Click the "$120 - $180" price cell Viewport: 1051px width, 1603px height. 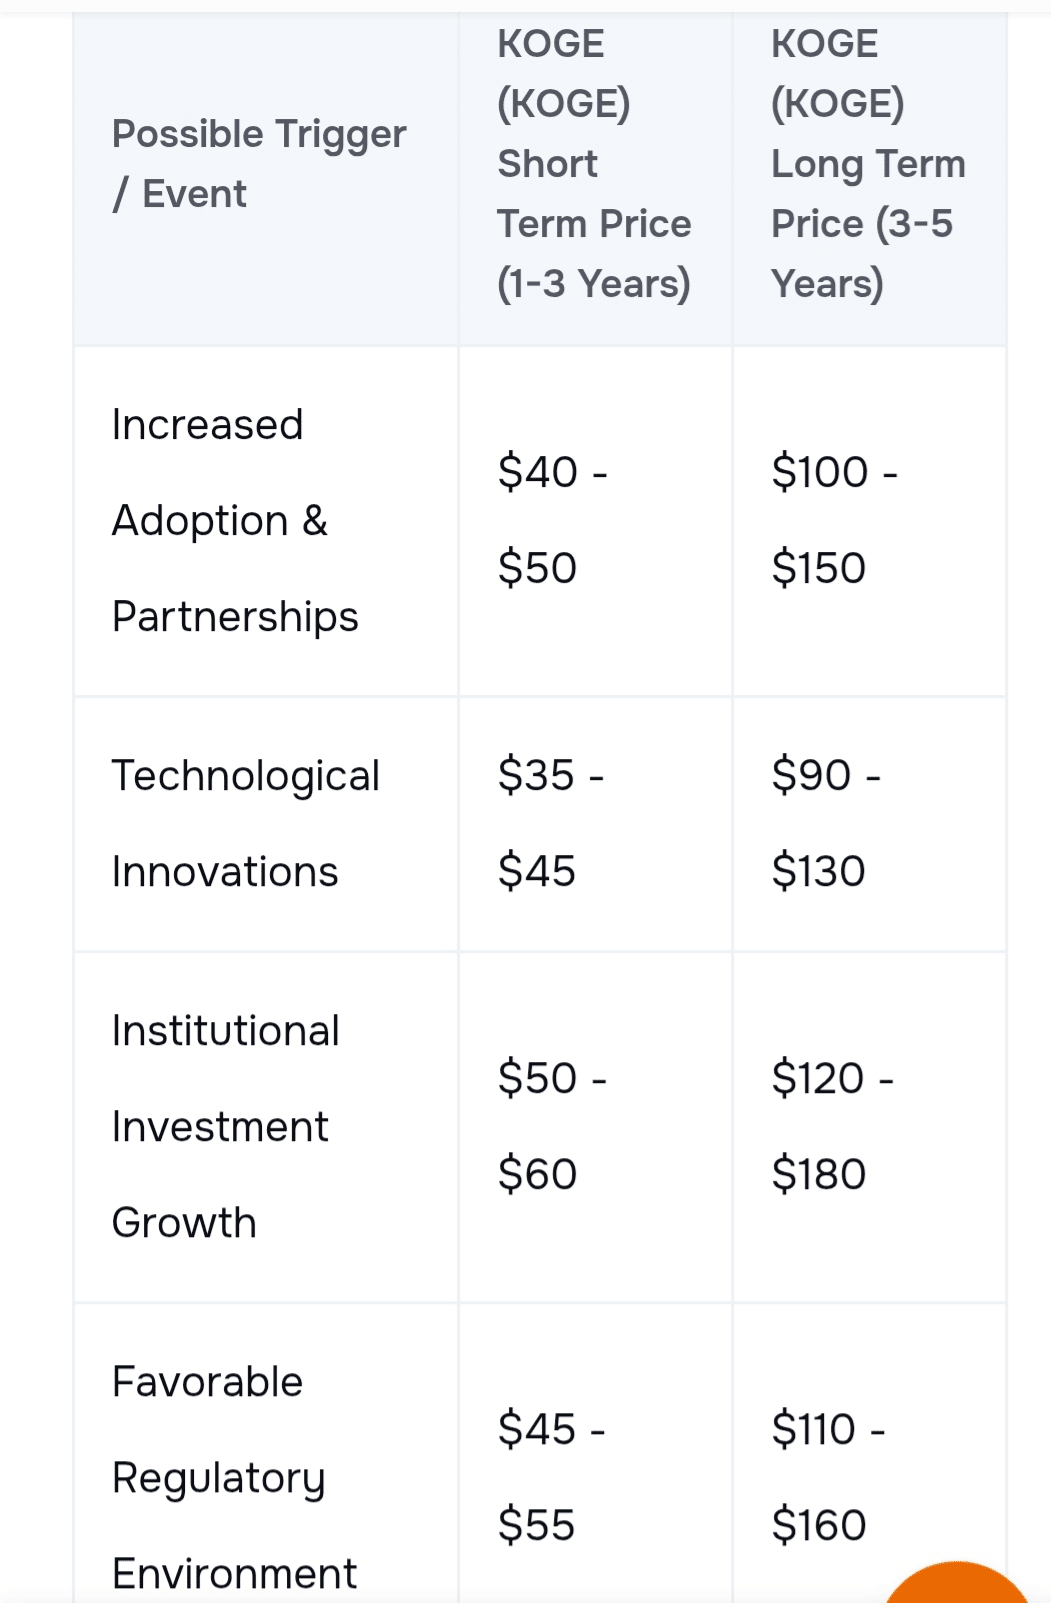tap(832, 1126)
